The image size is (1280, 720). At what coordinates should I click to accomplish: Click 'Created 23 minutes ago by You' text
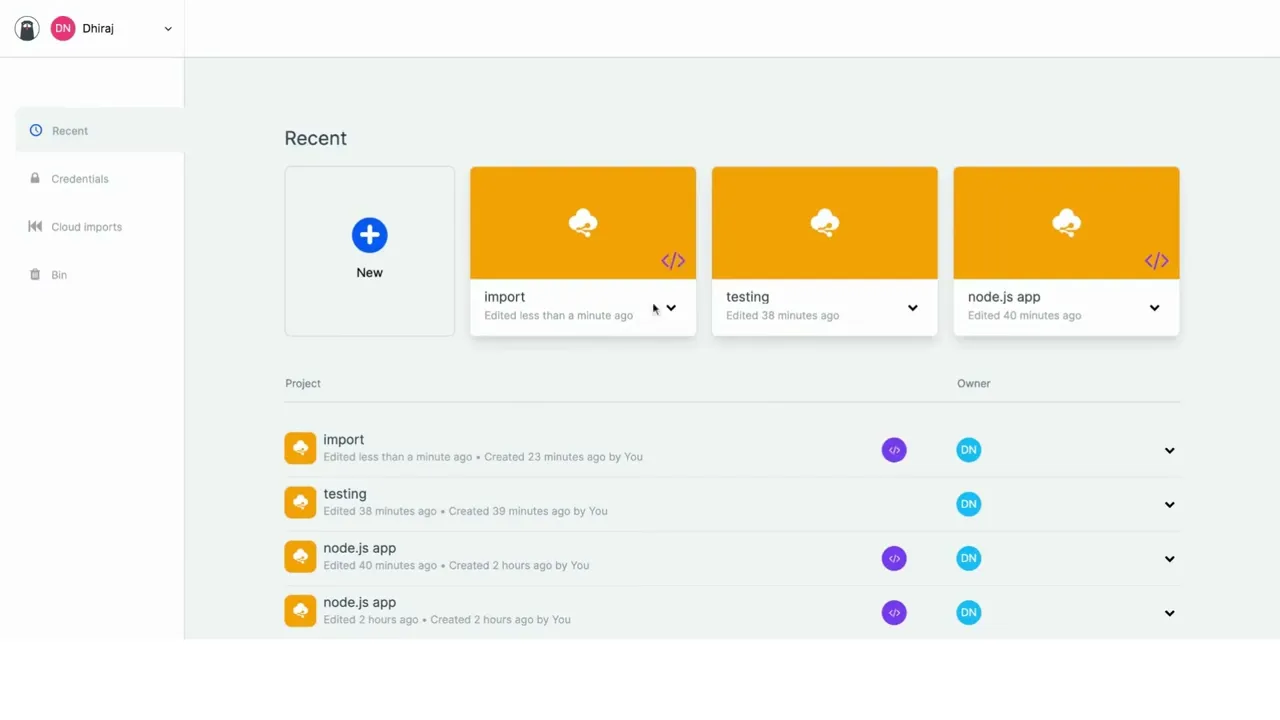(x=564, y=457)
